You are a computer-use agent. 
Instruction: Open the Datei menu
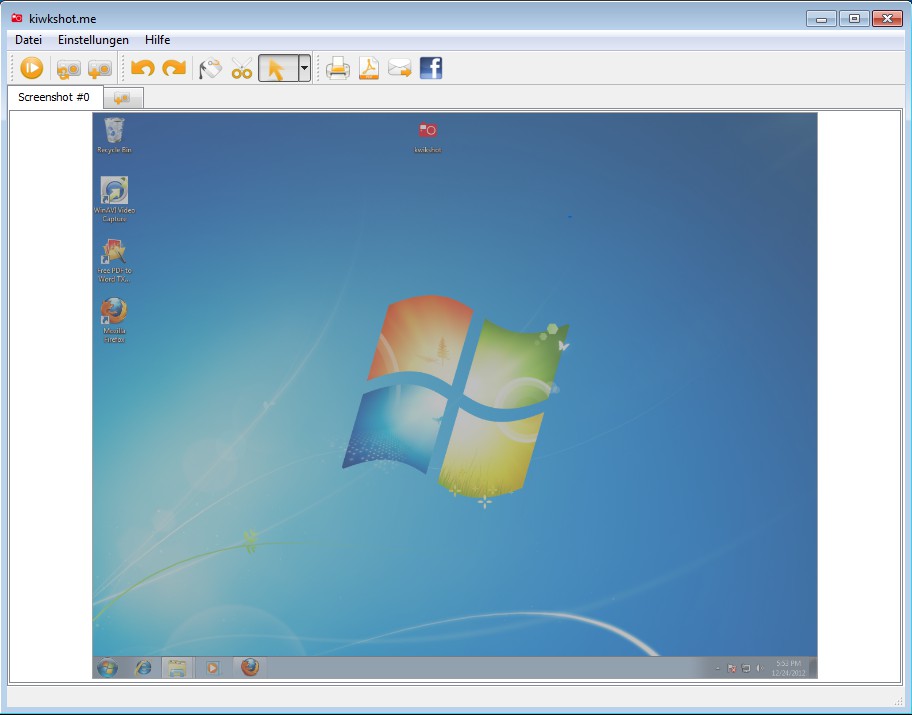point(28,40)
